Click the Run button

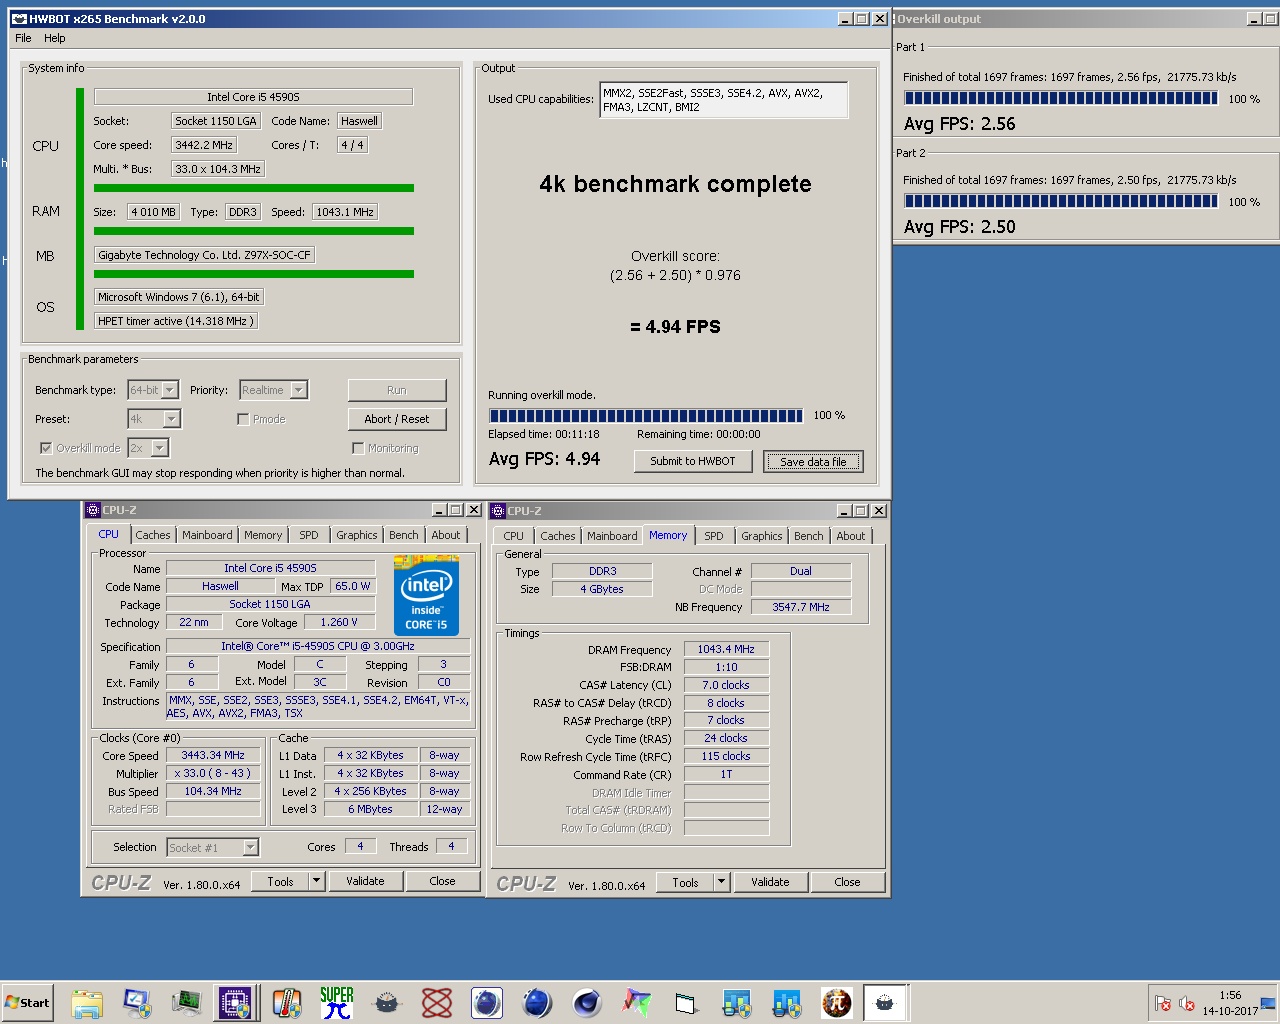click(x=397, y=390)
